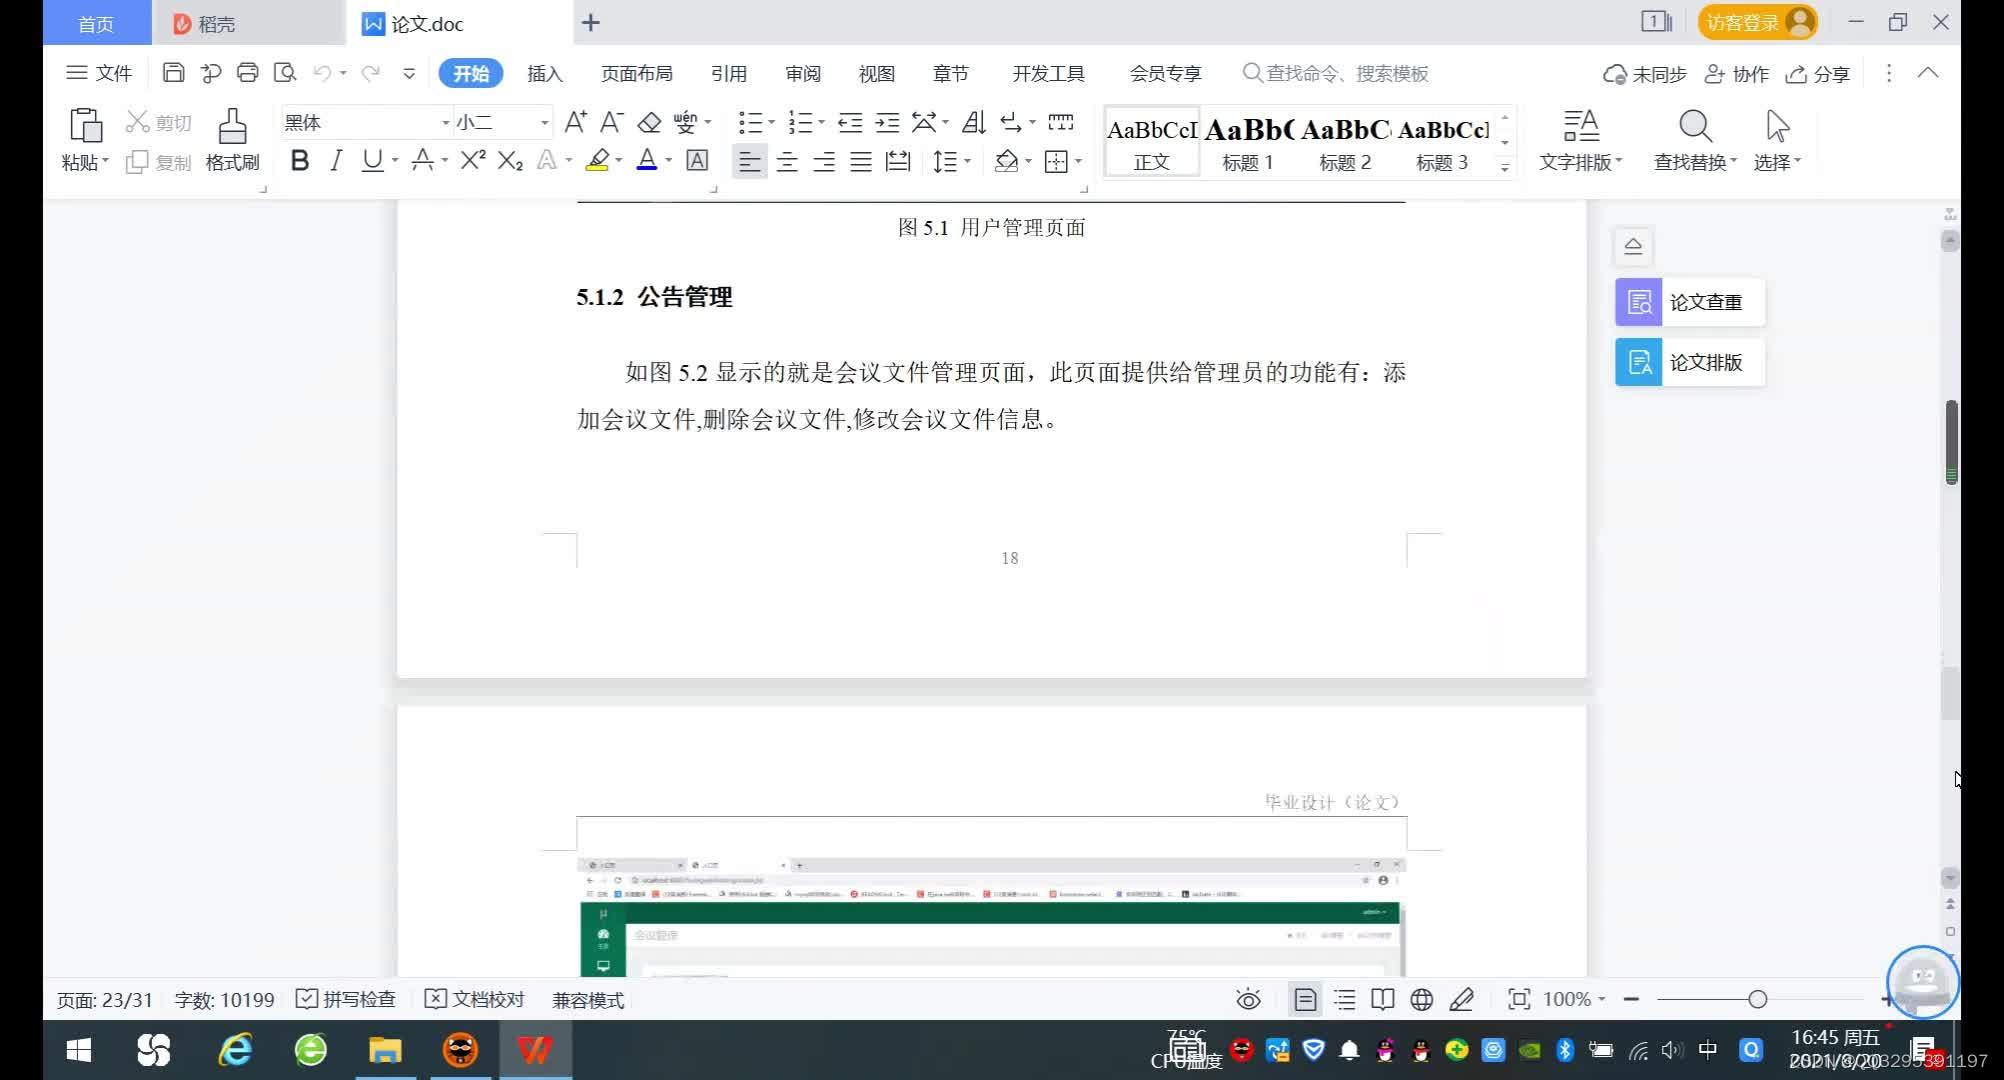Open the 论文查重 paper check tool
The image size is (2004, 1080).
(1690, 302)
